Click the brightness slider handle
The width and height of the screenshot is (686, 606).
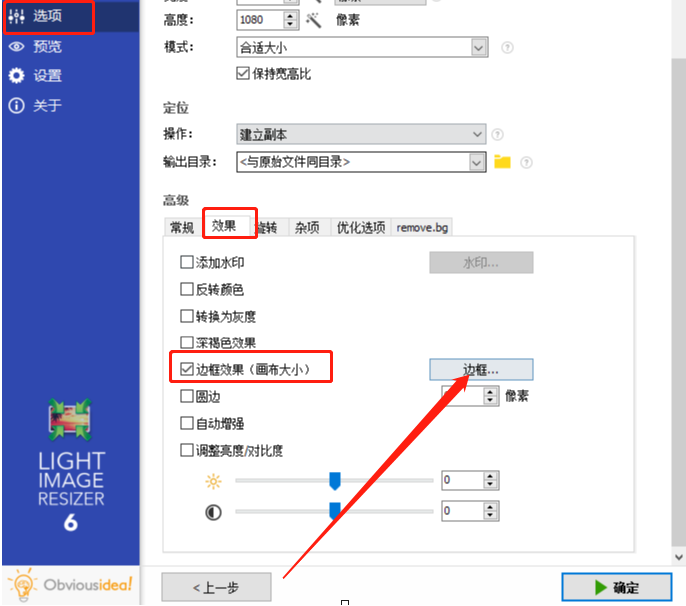point(335,481)
